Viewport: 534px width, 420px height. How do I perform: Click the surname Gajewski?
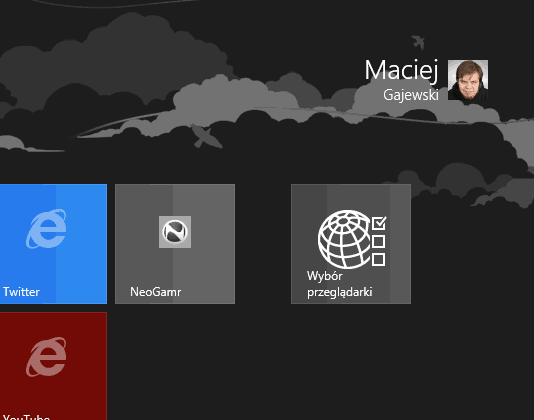click(x=411, y=95)
